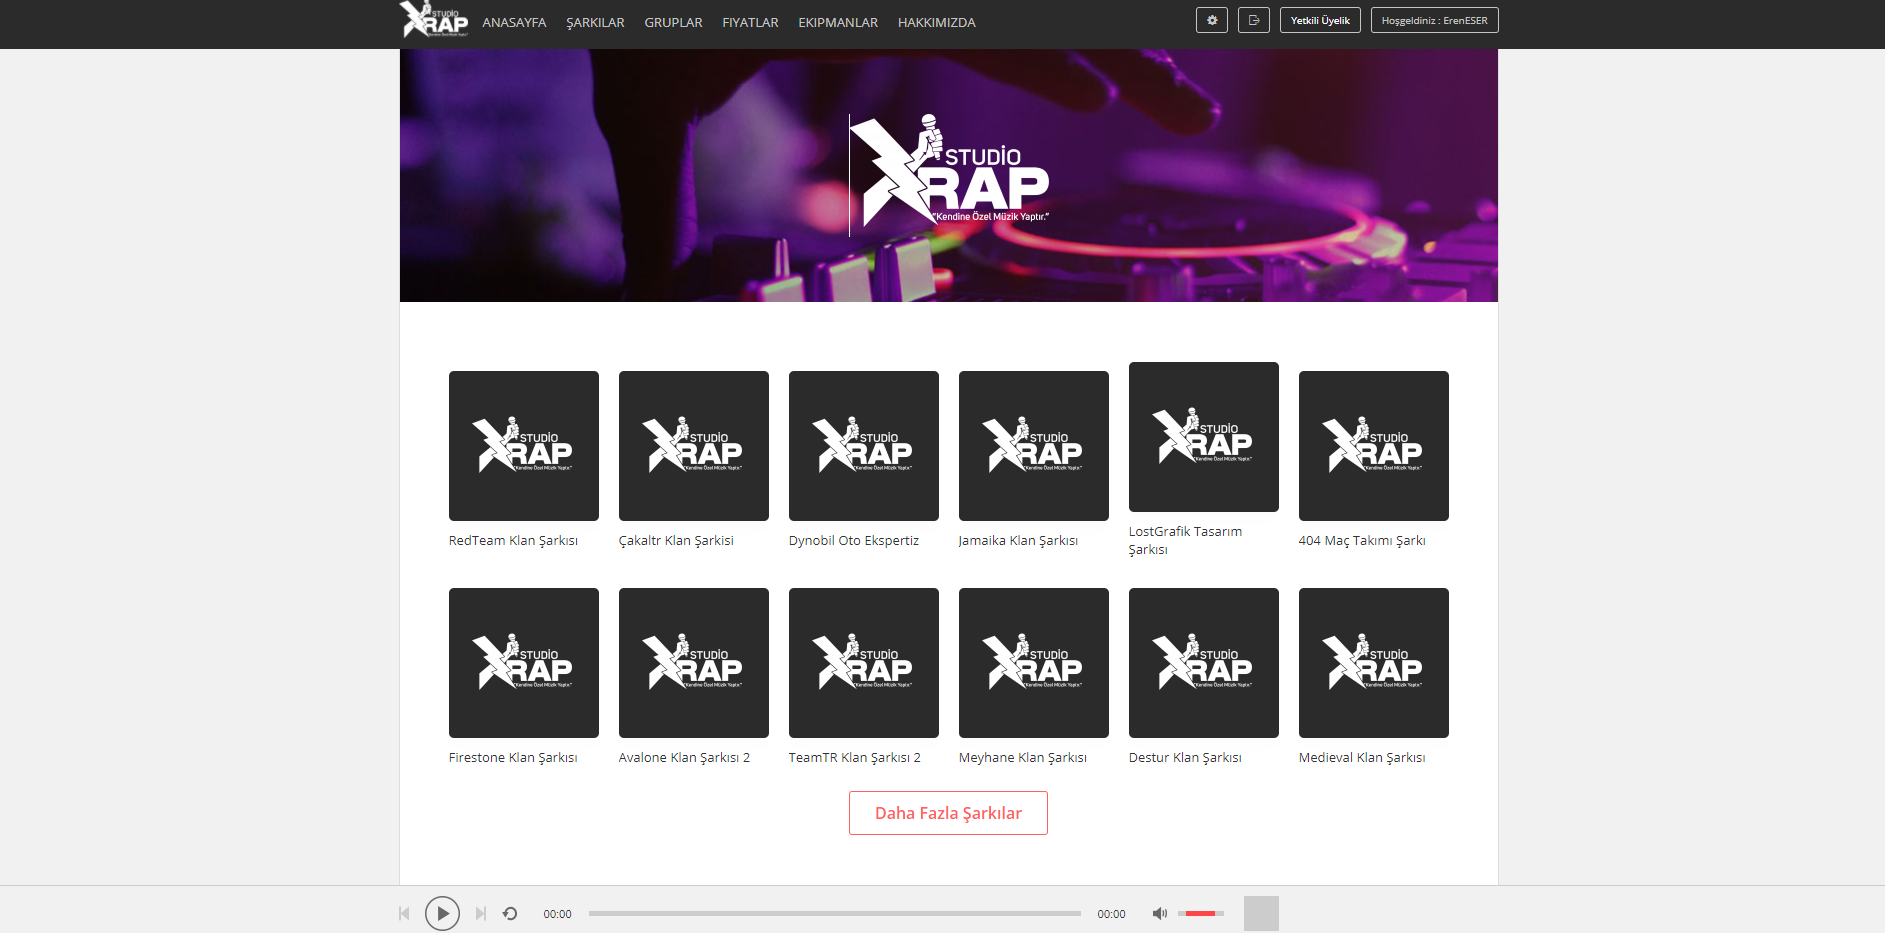Mute audio with the speaker icon
Image resolution: width=1885 pixels, height=933 pixels.
[1159, 913]
